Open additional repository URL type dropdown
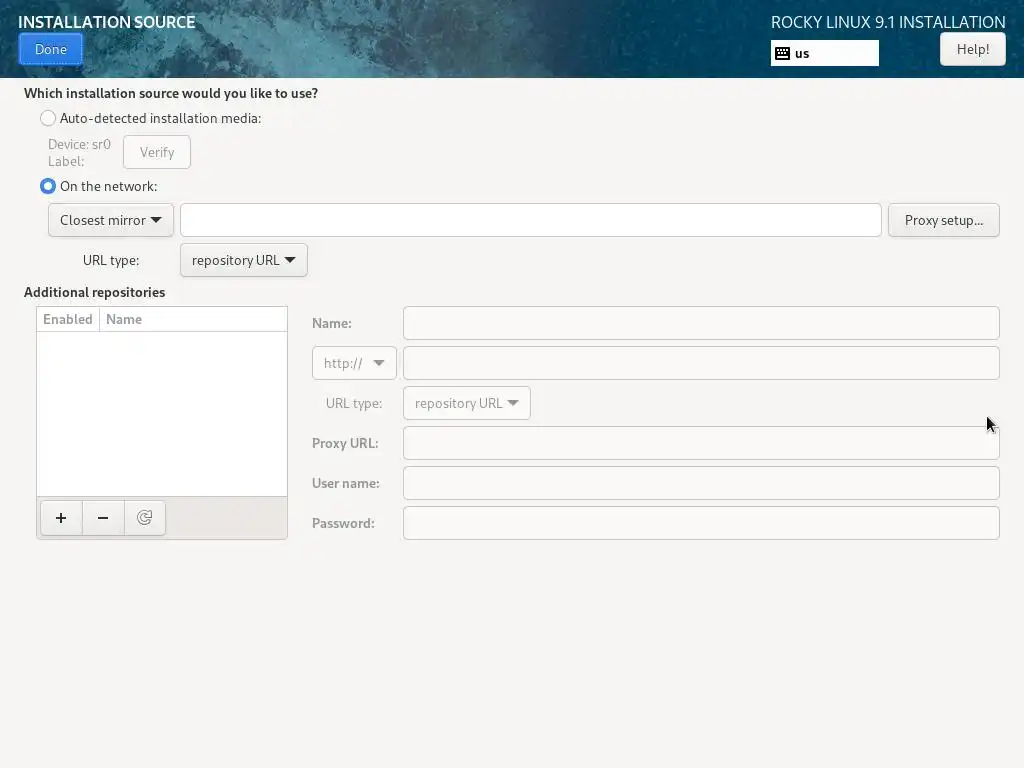 click(467, 403)
